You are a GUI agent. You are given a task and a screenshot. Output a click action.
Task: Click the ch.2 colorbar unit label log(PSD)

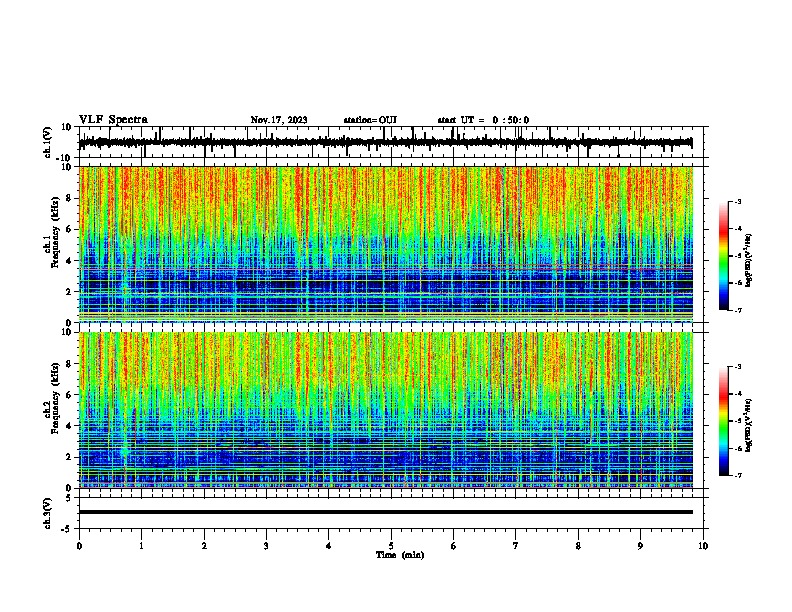coord(749,425)
